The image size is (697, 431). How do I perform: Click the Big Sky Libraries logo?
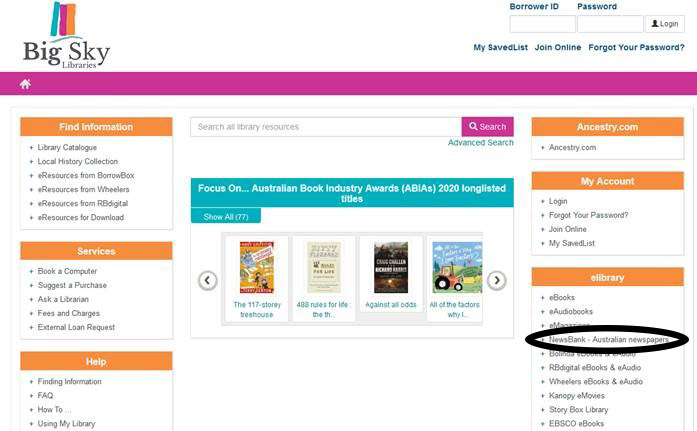click(x=67, y=36)
